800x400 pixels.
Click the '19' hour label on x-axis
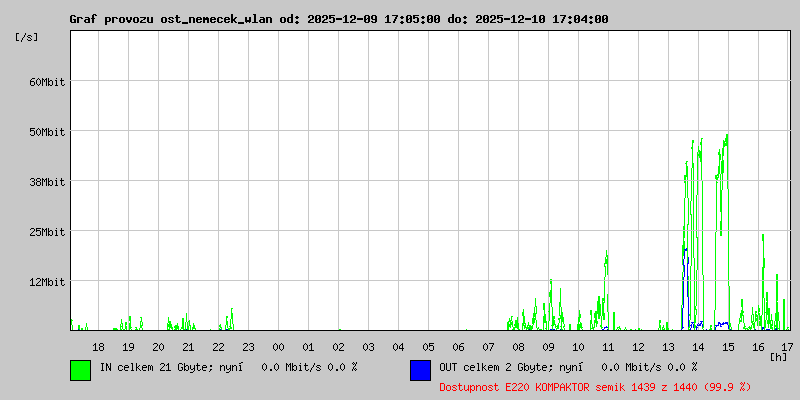click(x=128, y=347)
